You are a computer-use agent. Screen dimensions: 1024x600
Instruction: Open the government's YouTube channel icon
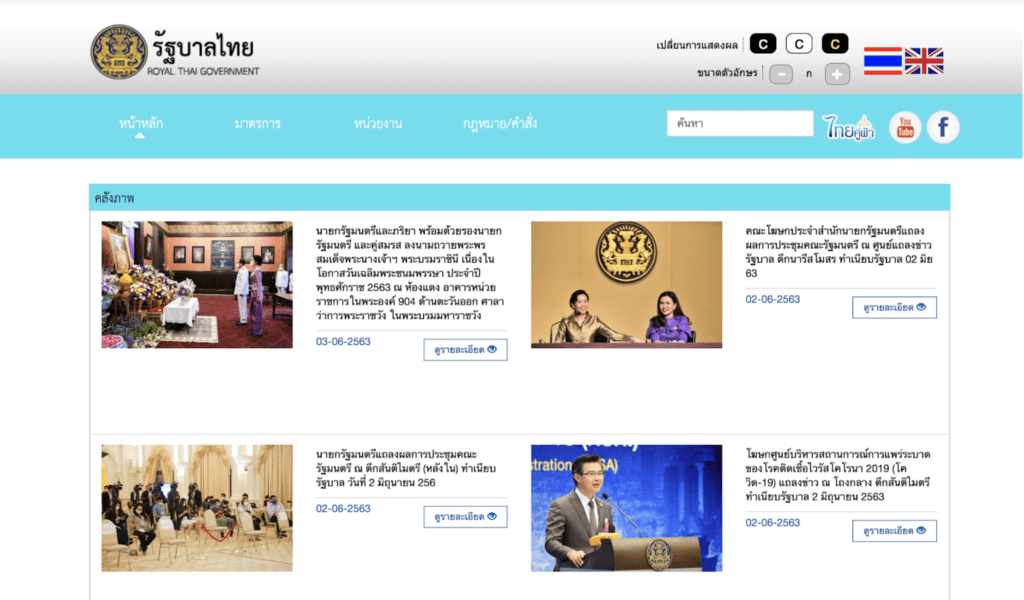point(905,127)
